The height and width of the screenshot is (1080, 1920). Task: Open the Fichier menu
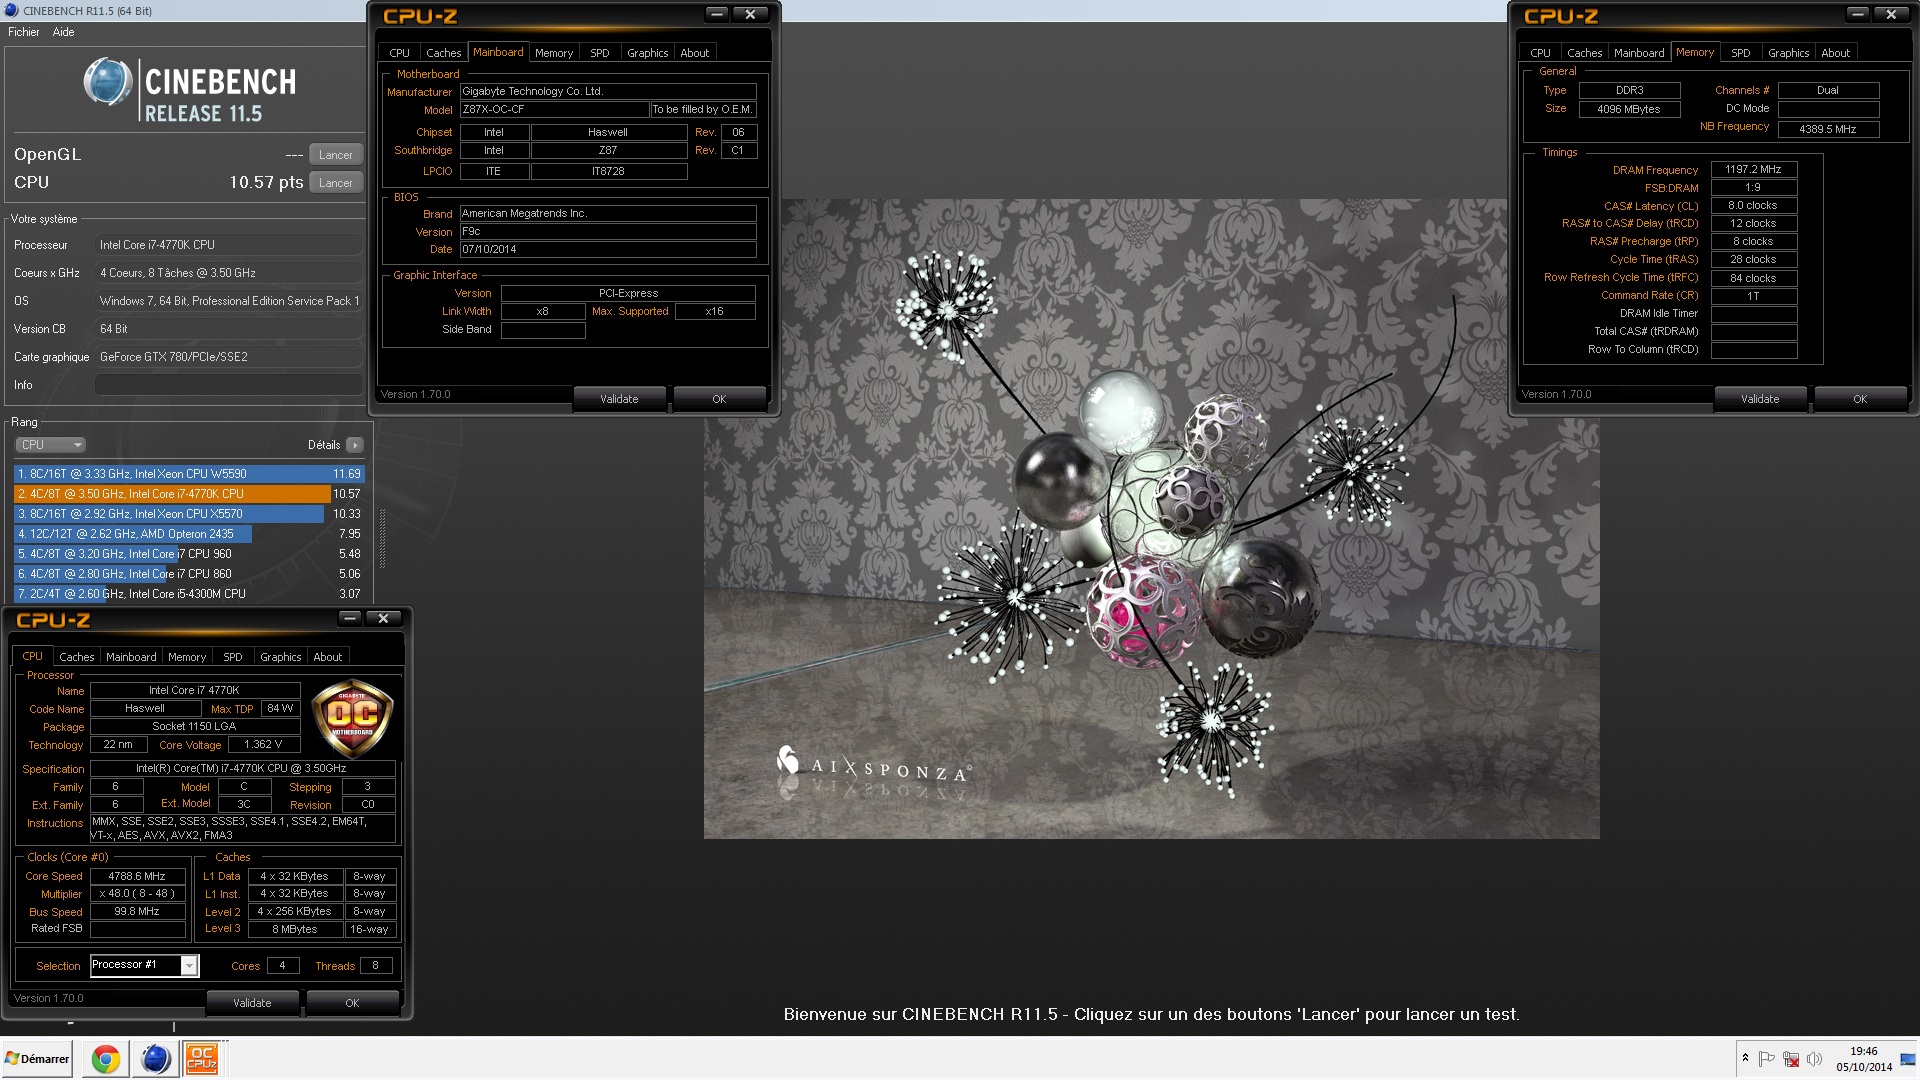[x=24, y=32]
